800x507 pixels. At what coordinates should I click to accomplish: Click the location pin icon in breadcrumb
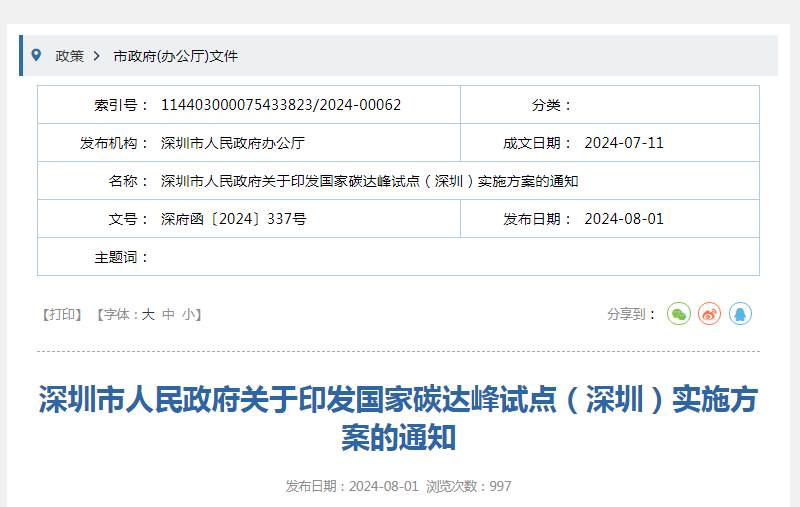tap(36, 55)
